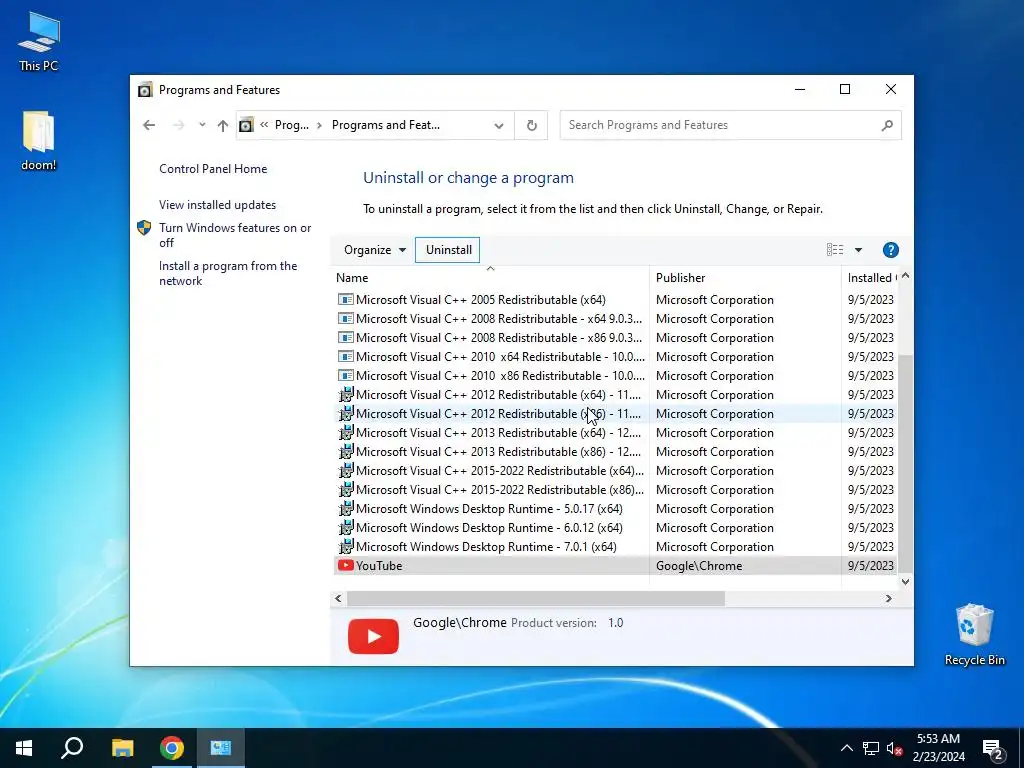Image resolution: width=1024 pixels, height=768 pixels.
Task: Refresh the Programs and Features list
Action: (x=532, y=125)
